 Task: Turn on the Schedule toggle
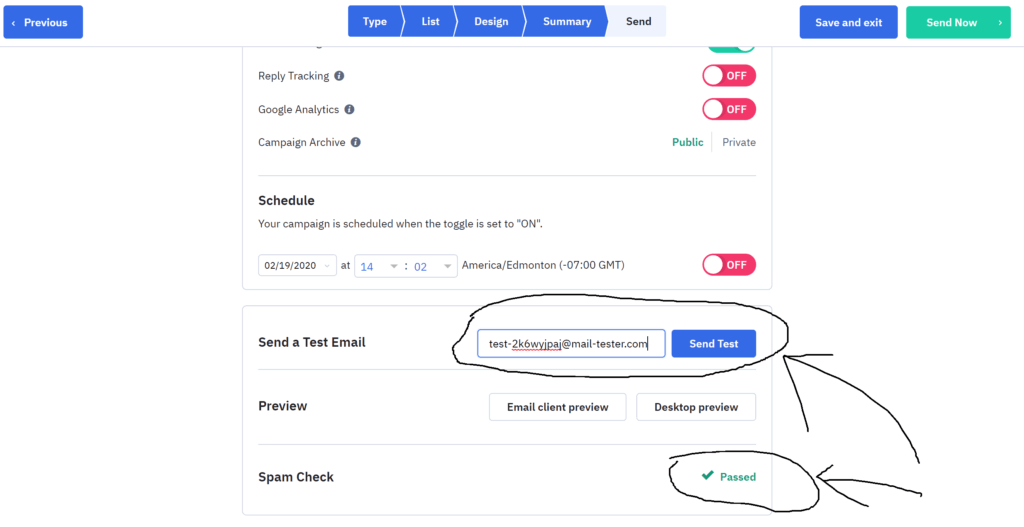coord(729,266)
